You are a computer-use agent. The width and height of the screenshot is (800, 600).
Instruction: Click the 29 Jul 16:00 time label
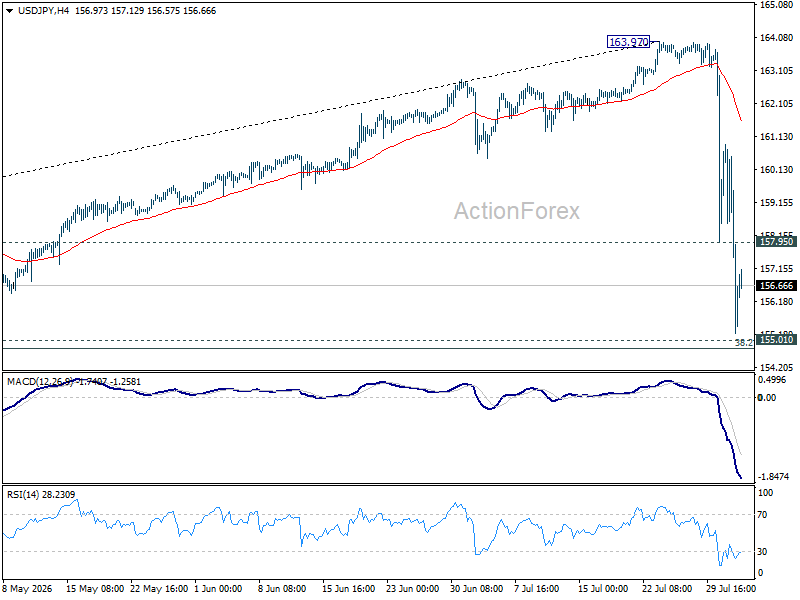pos(731,589)
